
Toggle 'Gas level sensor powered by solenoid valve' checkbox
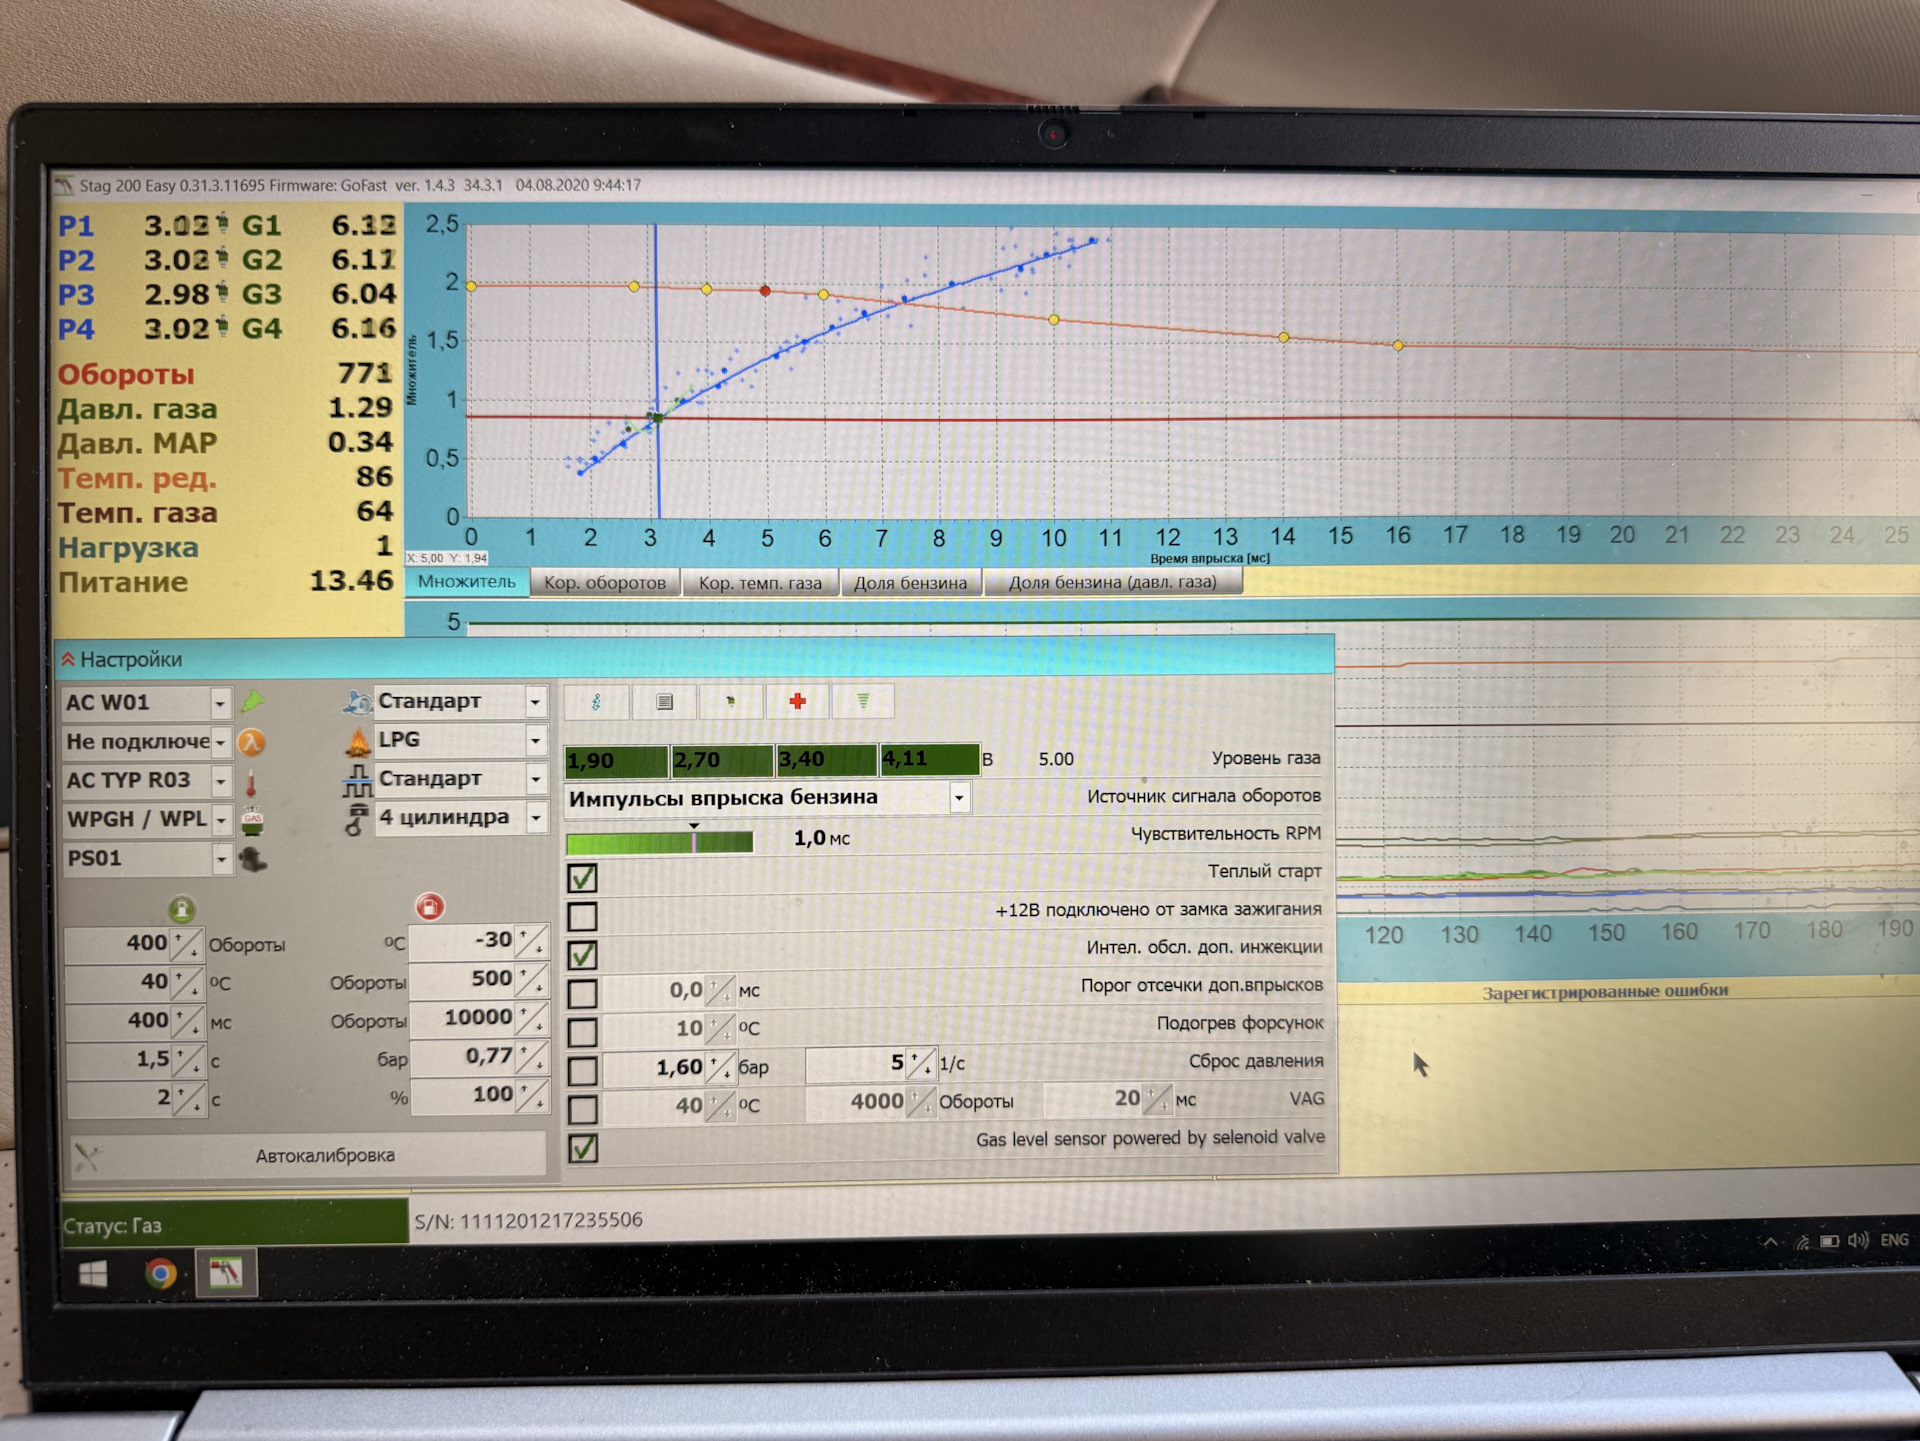(x=583, y=1148)
